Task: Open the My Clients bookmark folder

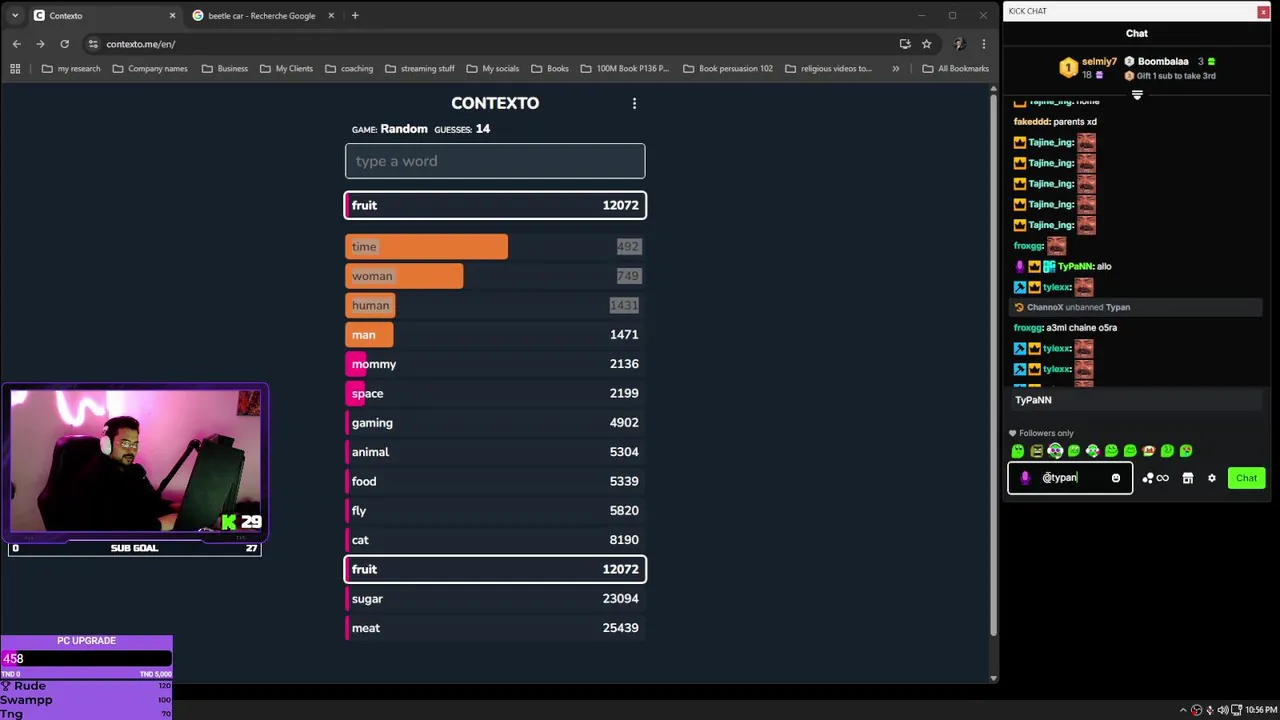Action: tap(287, 69)
